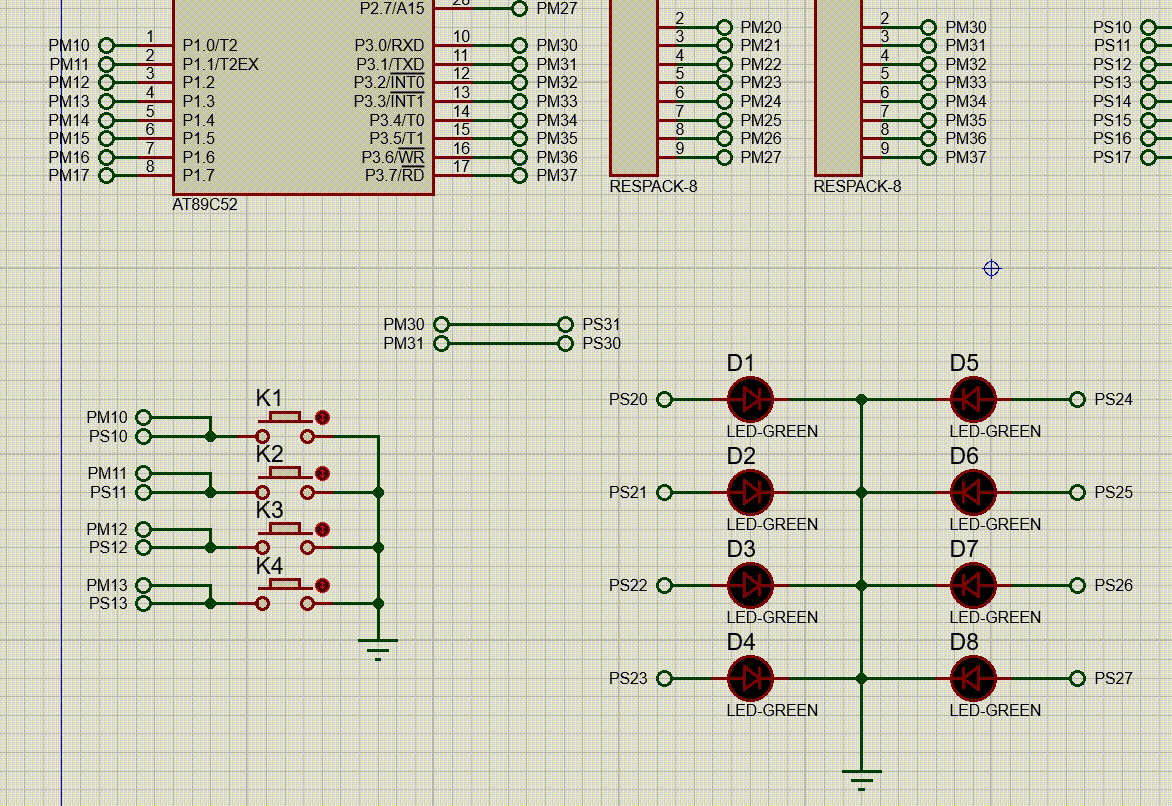Click the PS26 terminal circle at D7
This screenshot has width=1172, height=806.
click(1077, 585)
